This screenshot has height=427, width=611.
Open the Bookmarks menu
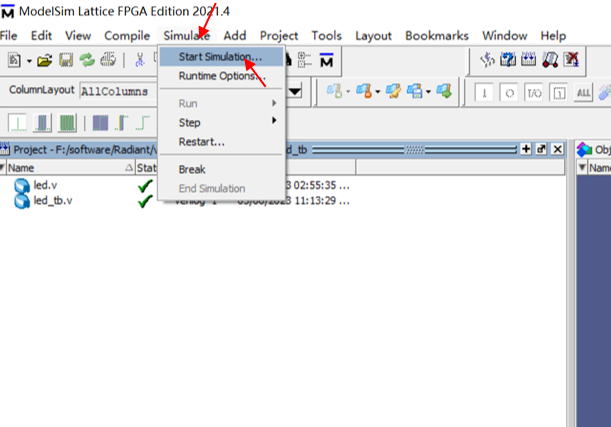(437, 36)
